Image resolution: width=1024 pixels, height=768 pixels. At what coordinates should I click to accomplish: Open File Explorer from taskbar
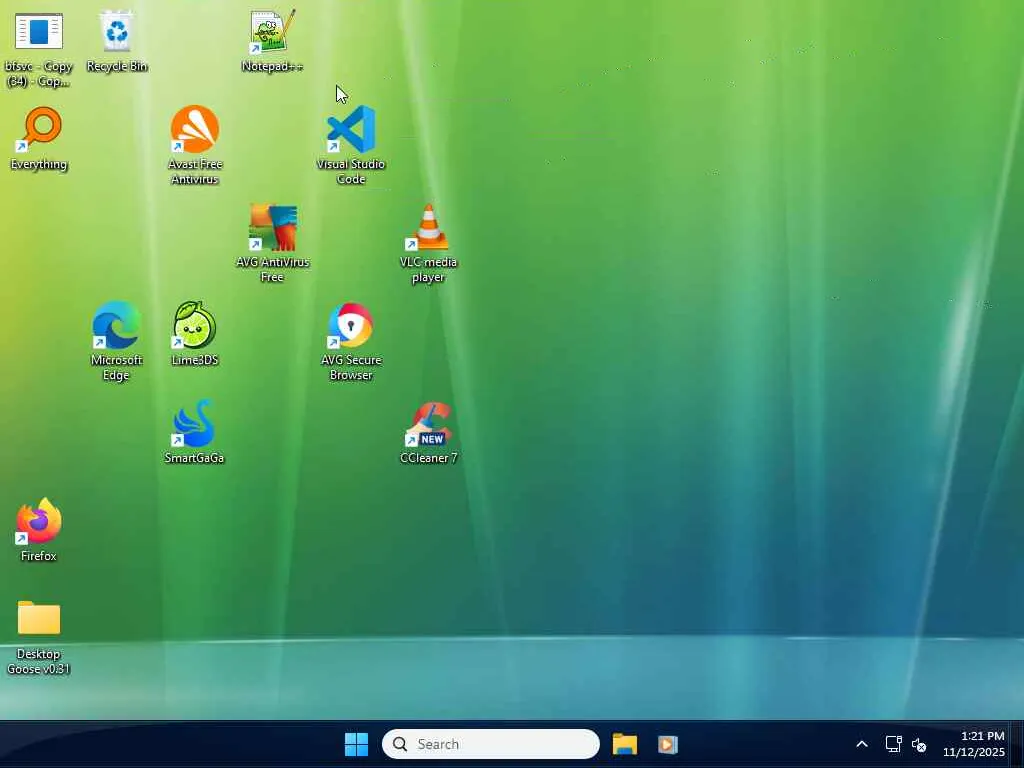(x=625, y=744)
